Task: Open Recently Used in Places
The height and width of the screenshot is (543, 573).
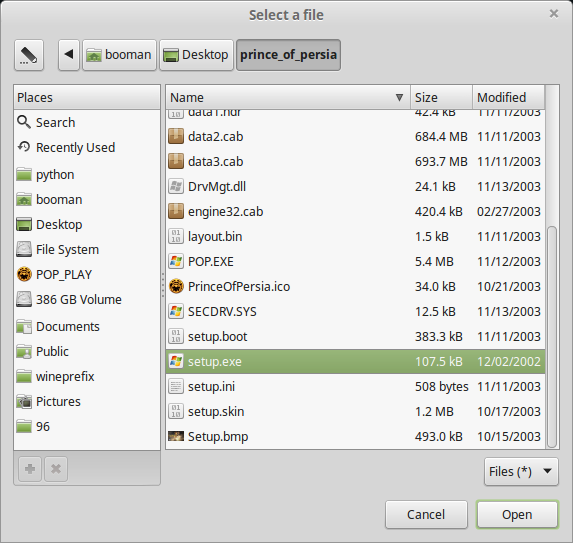Action: click(x=87, y=147)
